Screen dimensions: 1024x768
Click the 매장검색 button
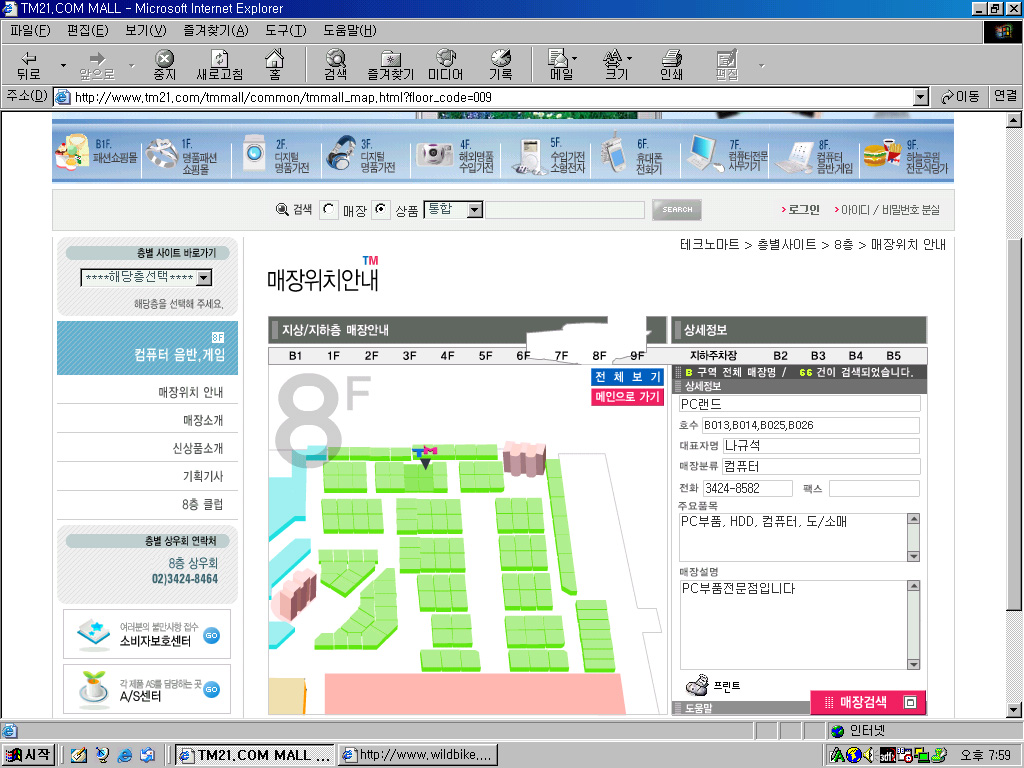coord(868,702)
